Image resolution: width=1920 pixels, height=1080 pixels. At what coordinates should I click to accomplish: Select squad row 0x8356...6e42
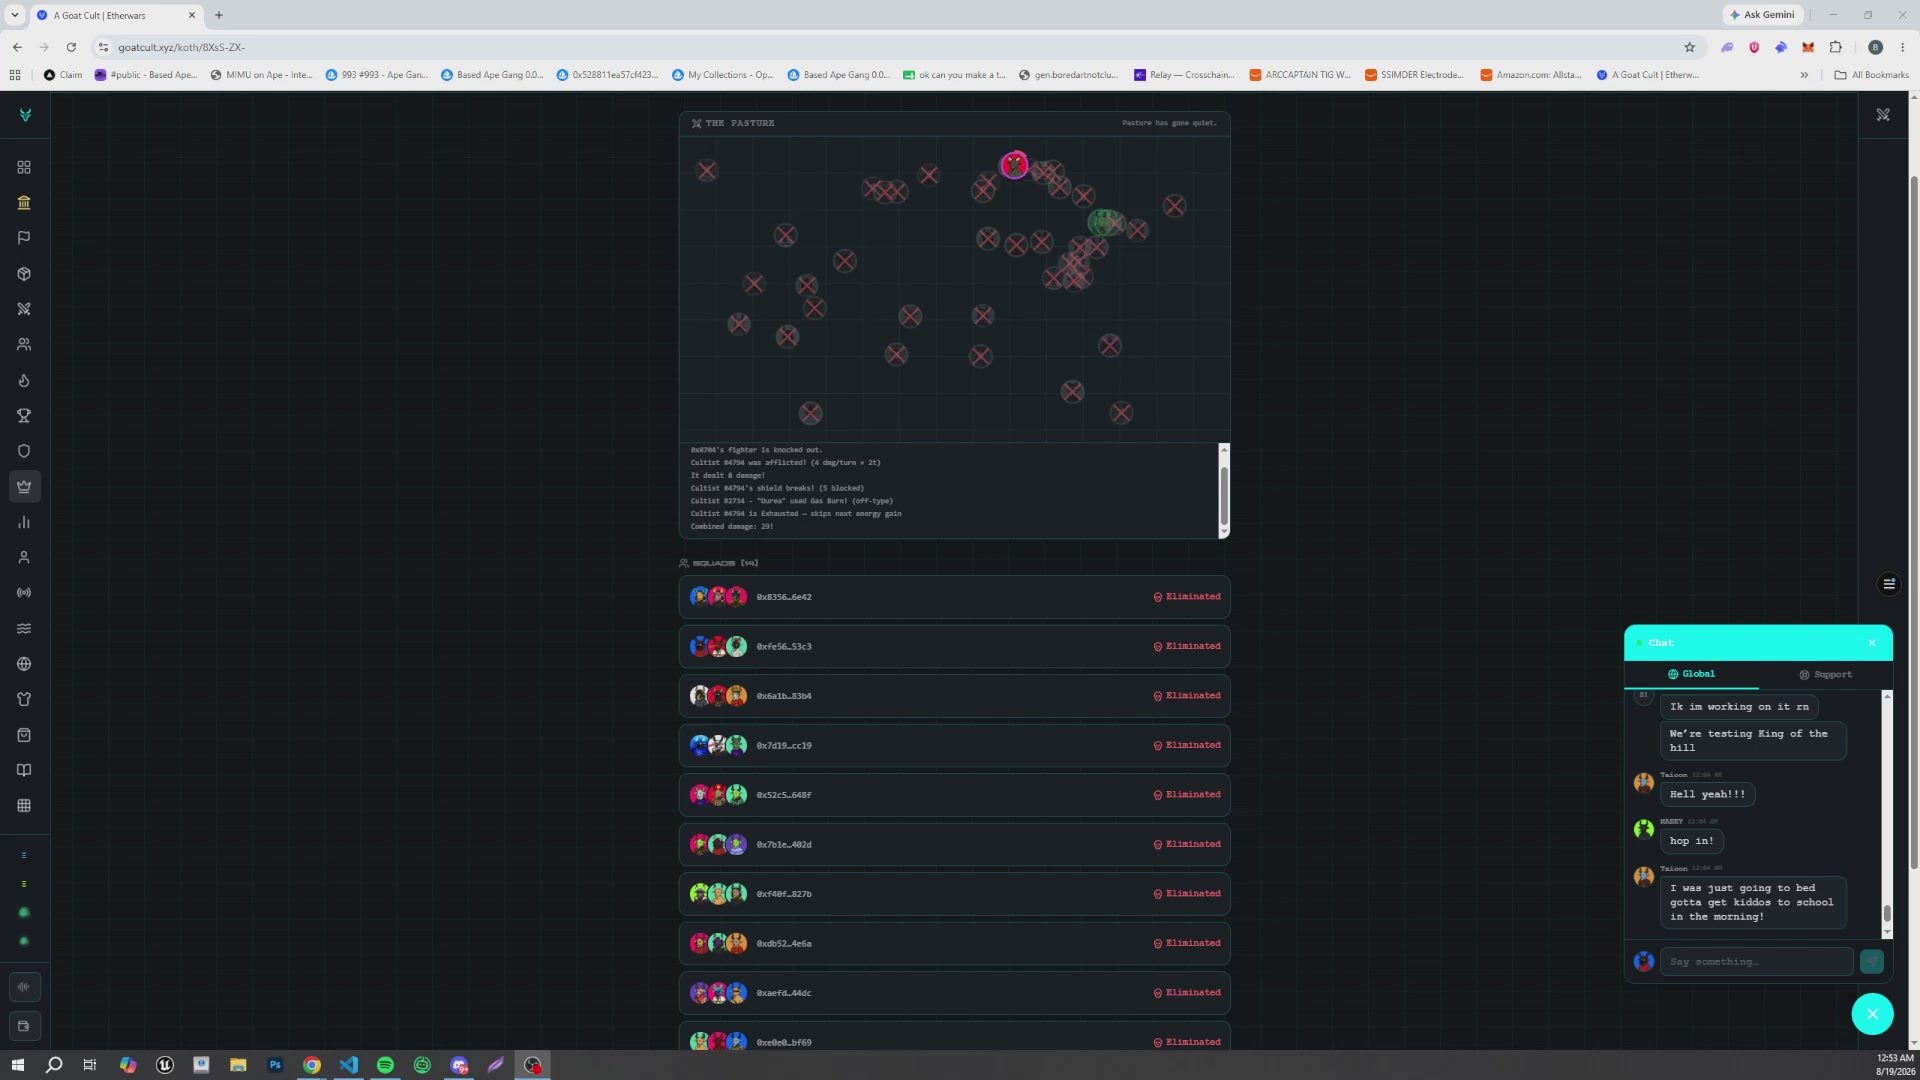[954, 597]
